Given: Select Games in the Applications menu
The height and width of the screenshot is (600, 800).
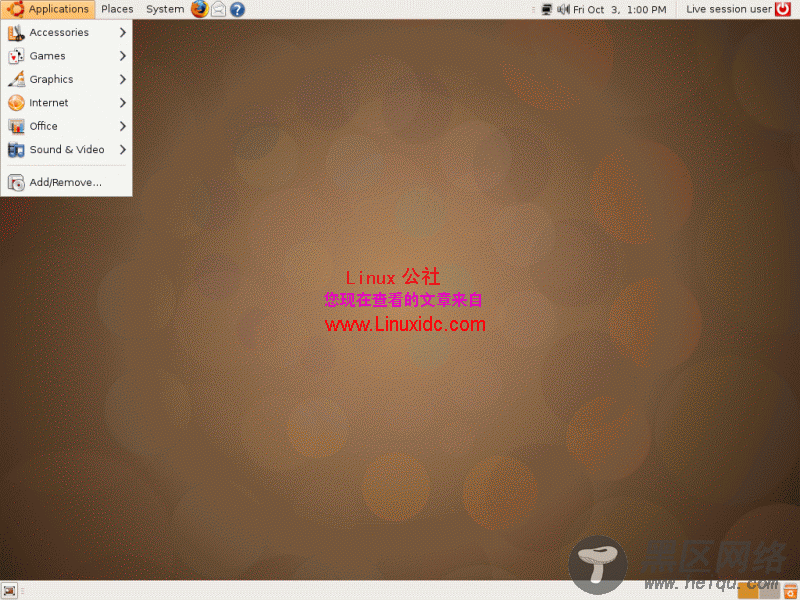Looking at the screenshot, I should click(x=66, y=56).
